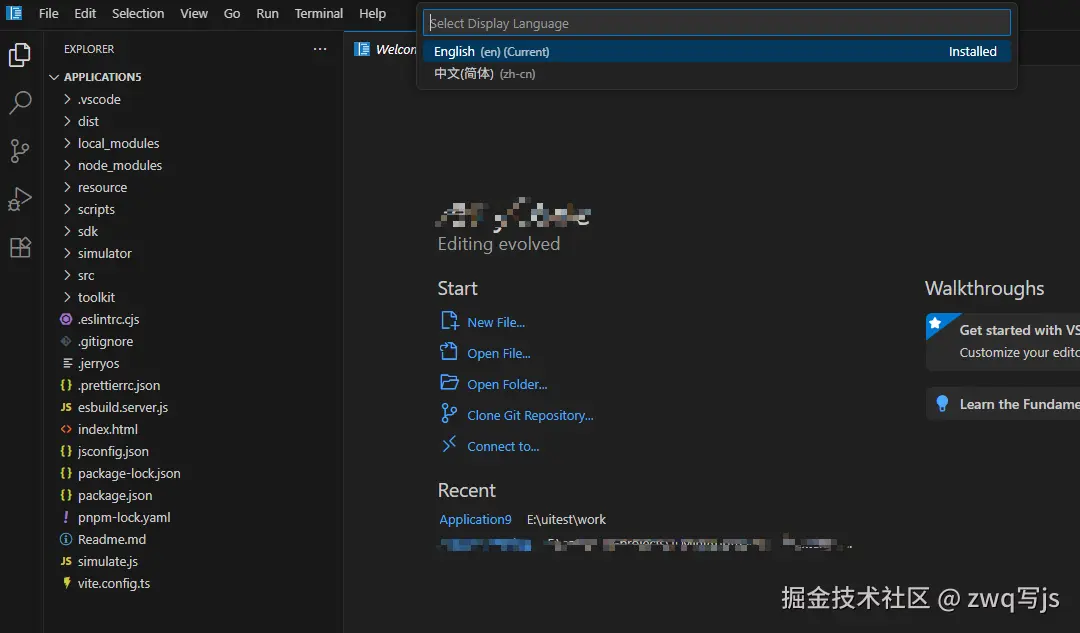Expand the resource folder
The image size is (1080, 633).
coord(67,187)
